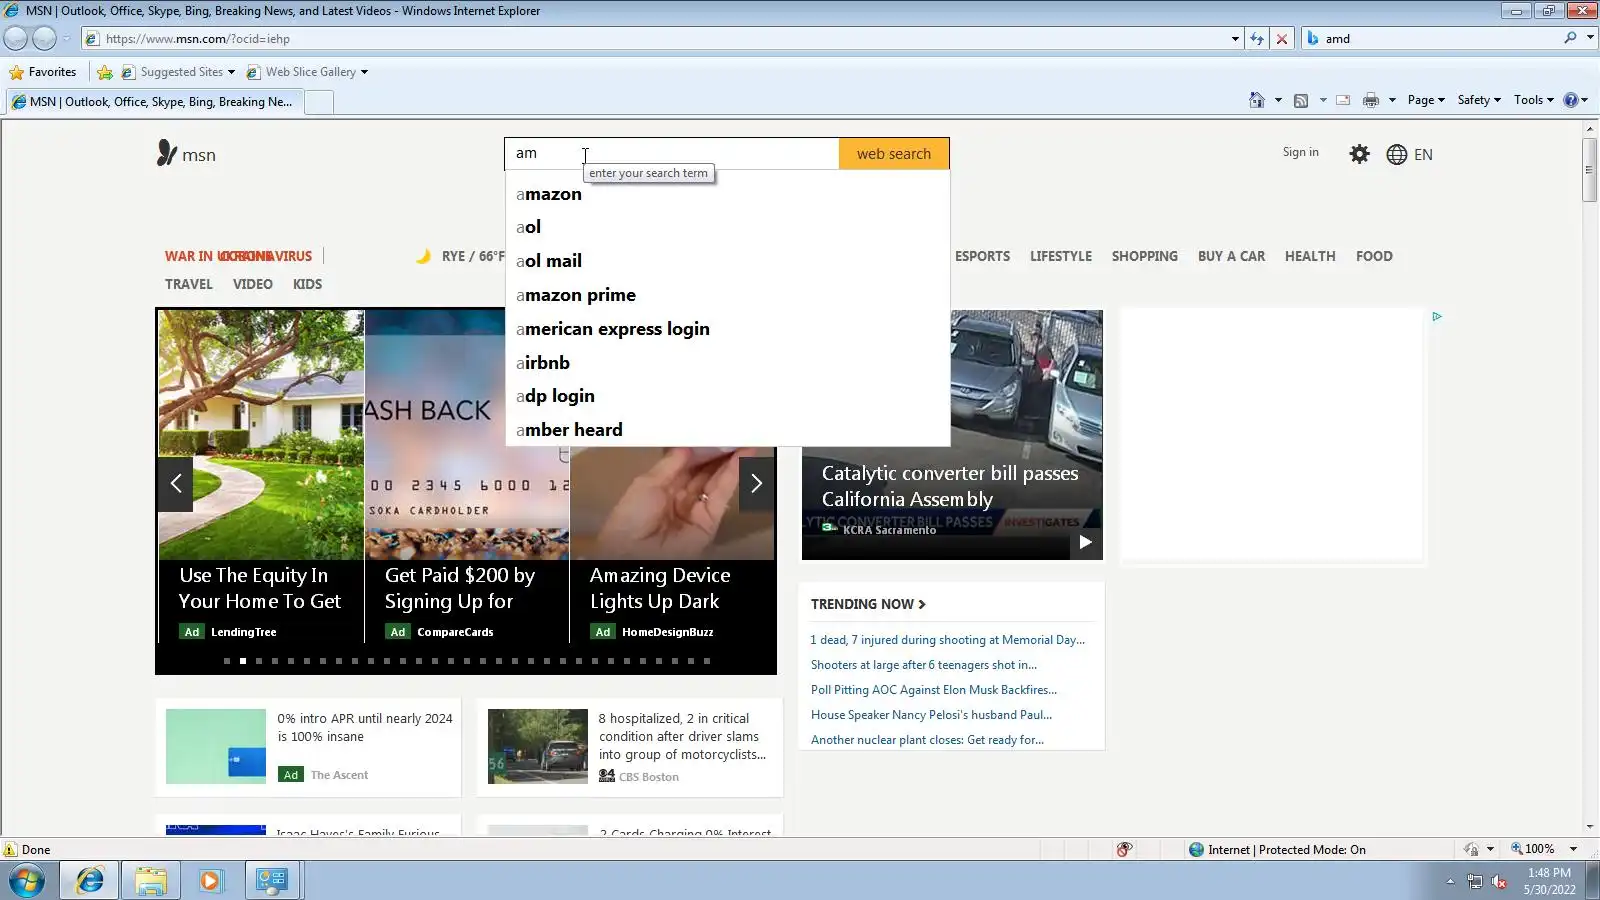Click the Read Mail envelope icon
This screenshot has height=900, width=1600.
1343,100
